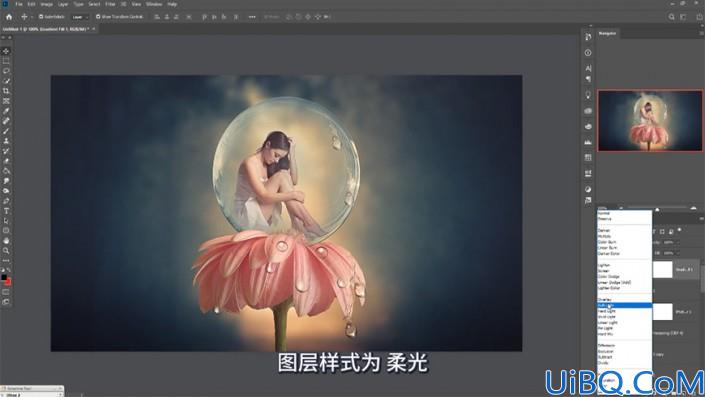The image size is (705, 397).
Task: Choose Color Dodge in the blend mode list
Action: [624, 277]
